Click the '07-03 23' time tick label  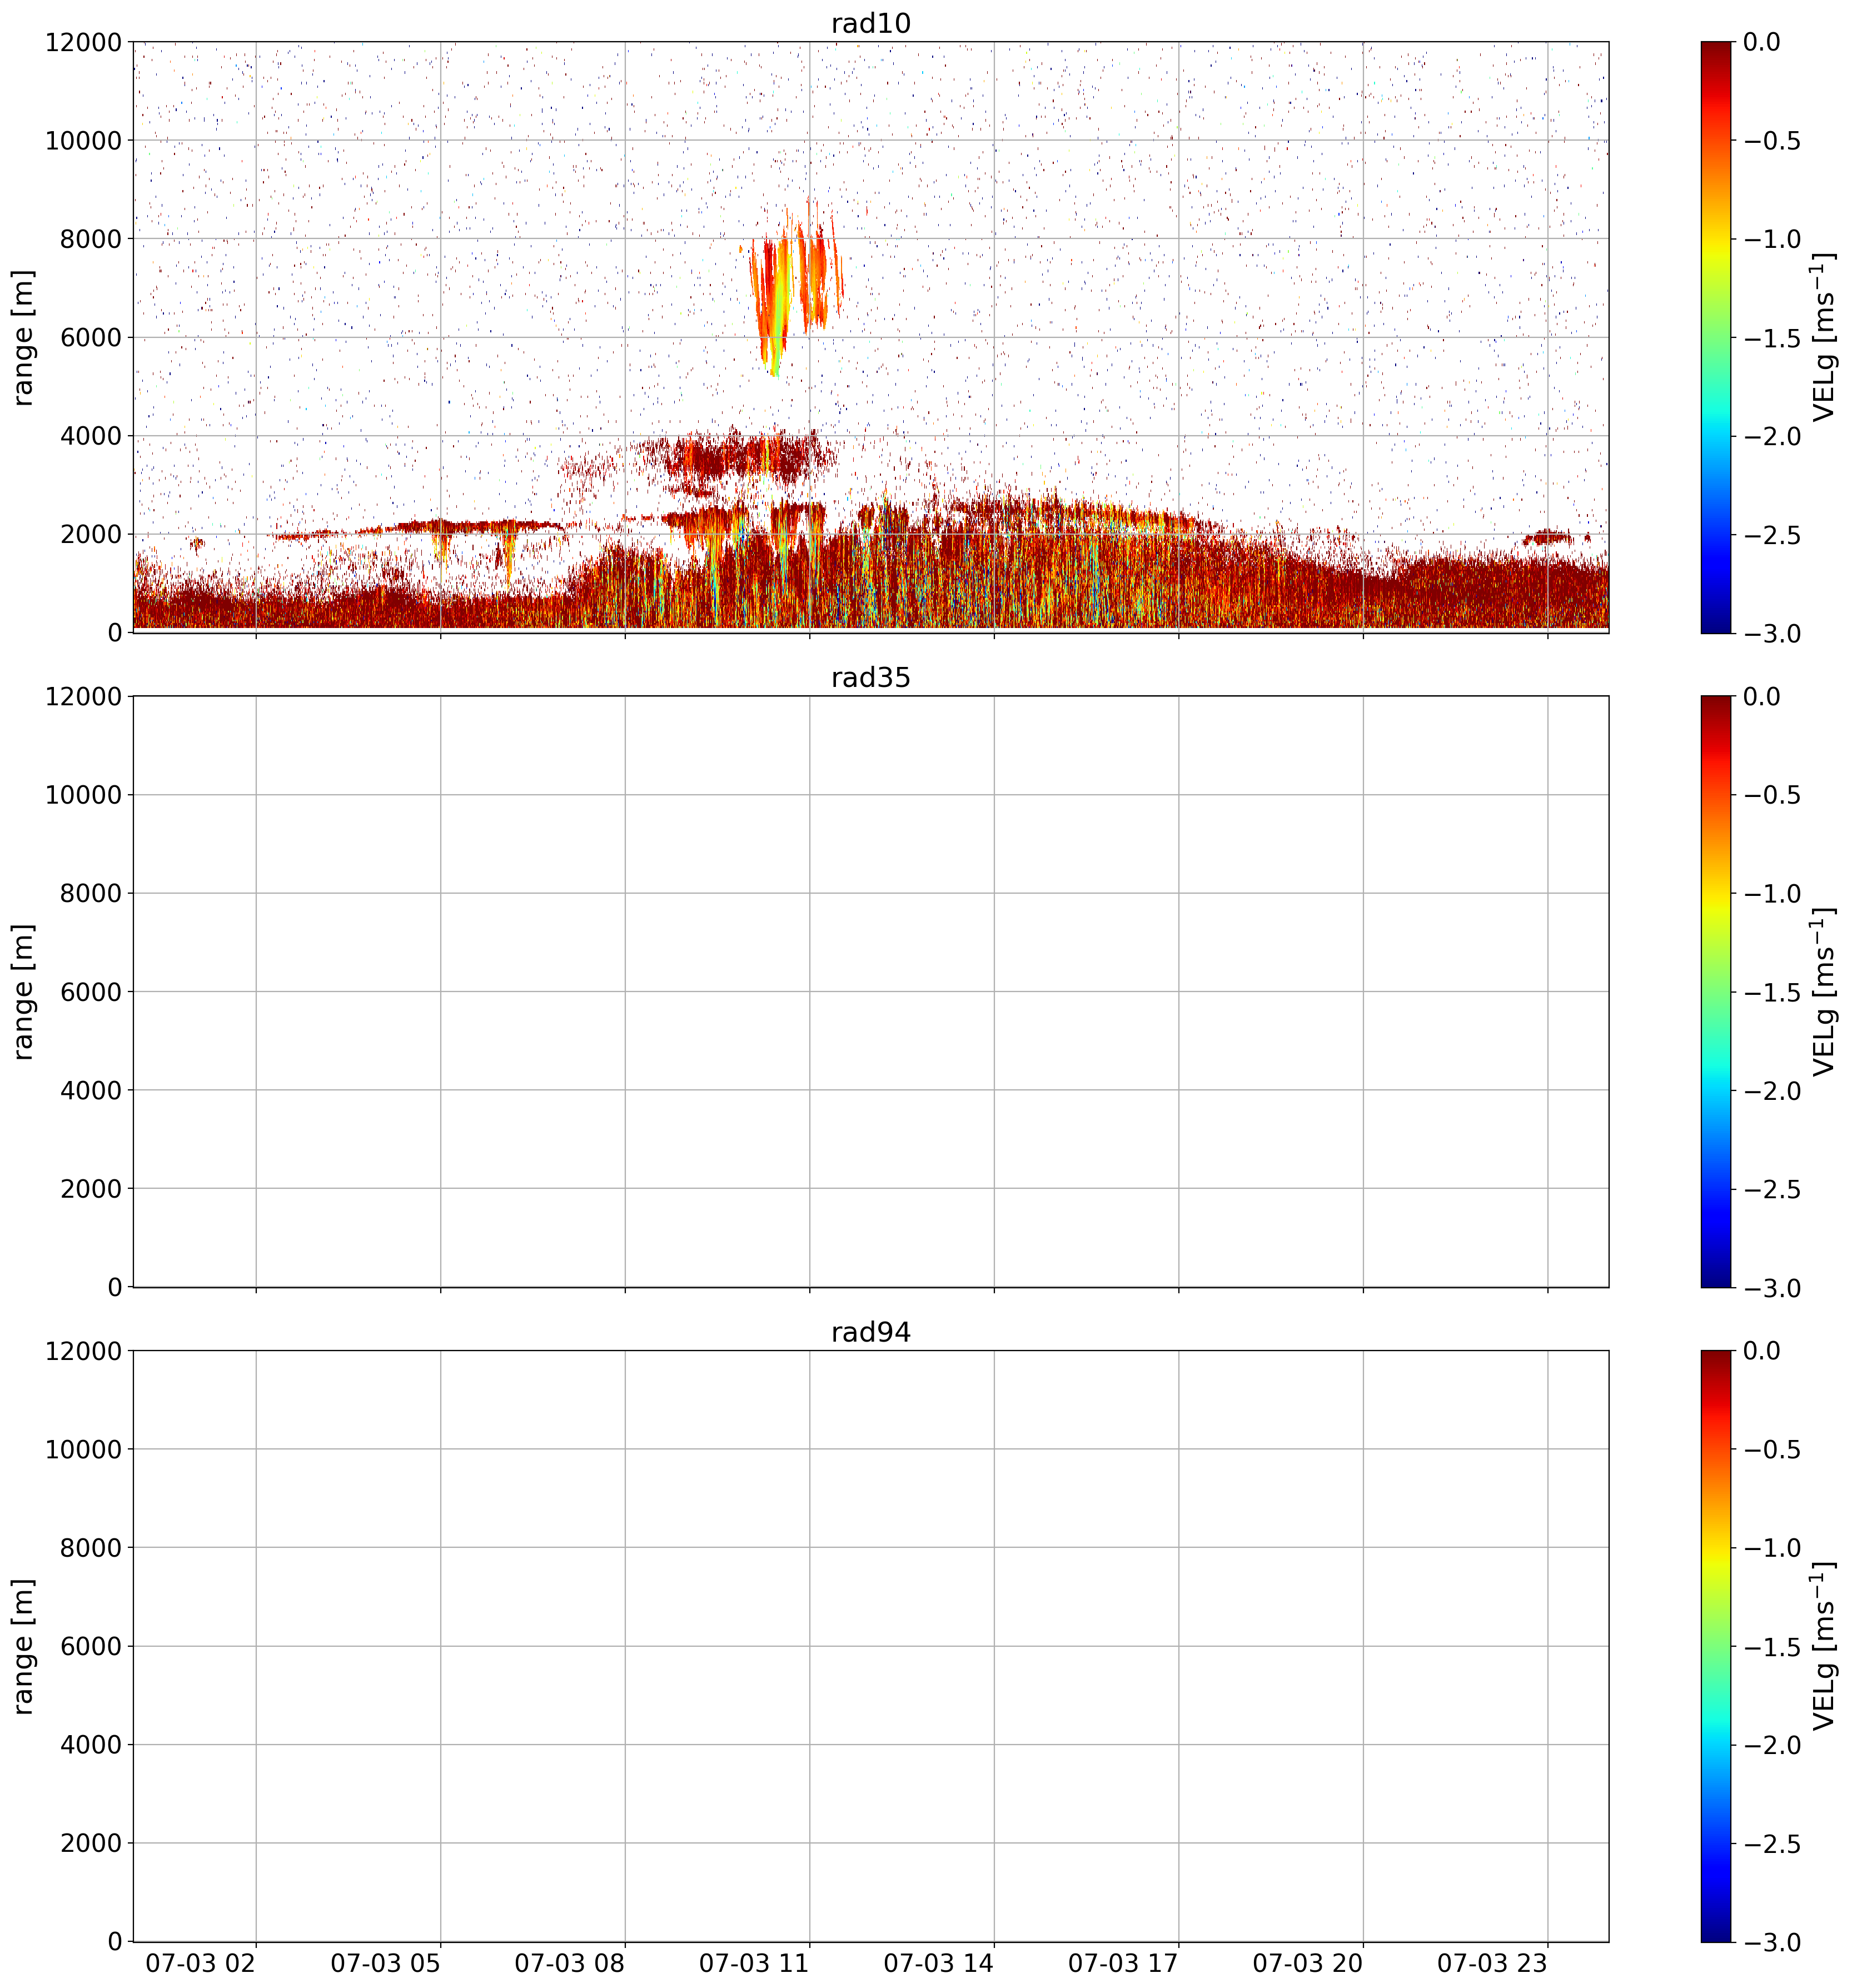click(1492, 1963)
